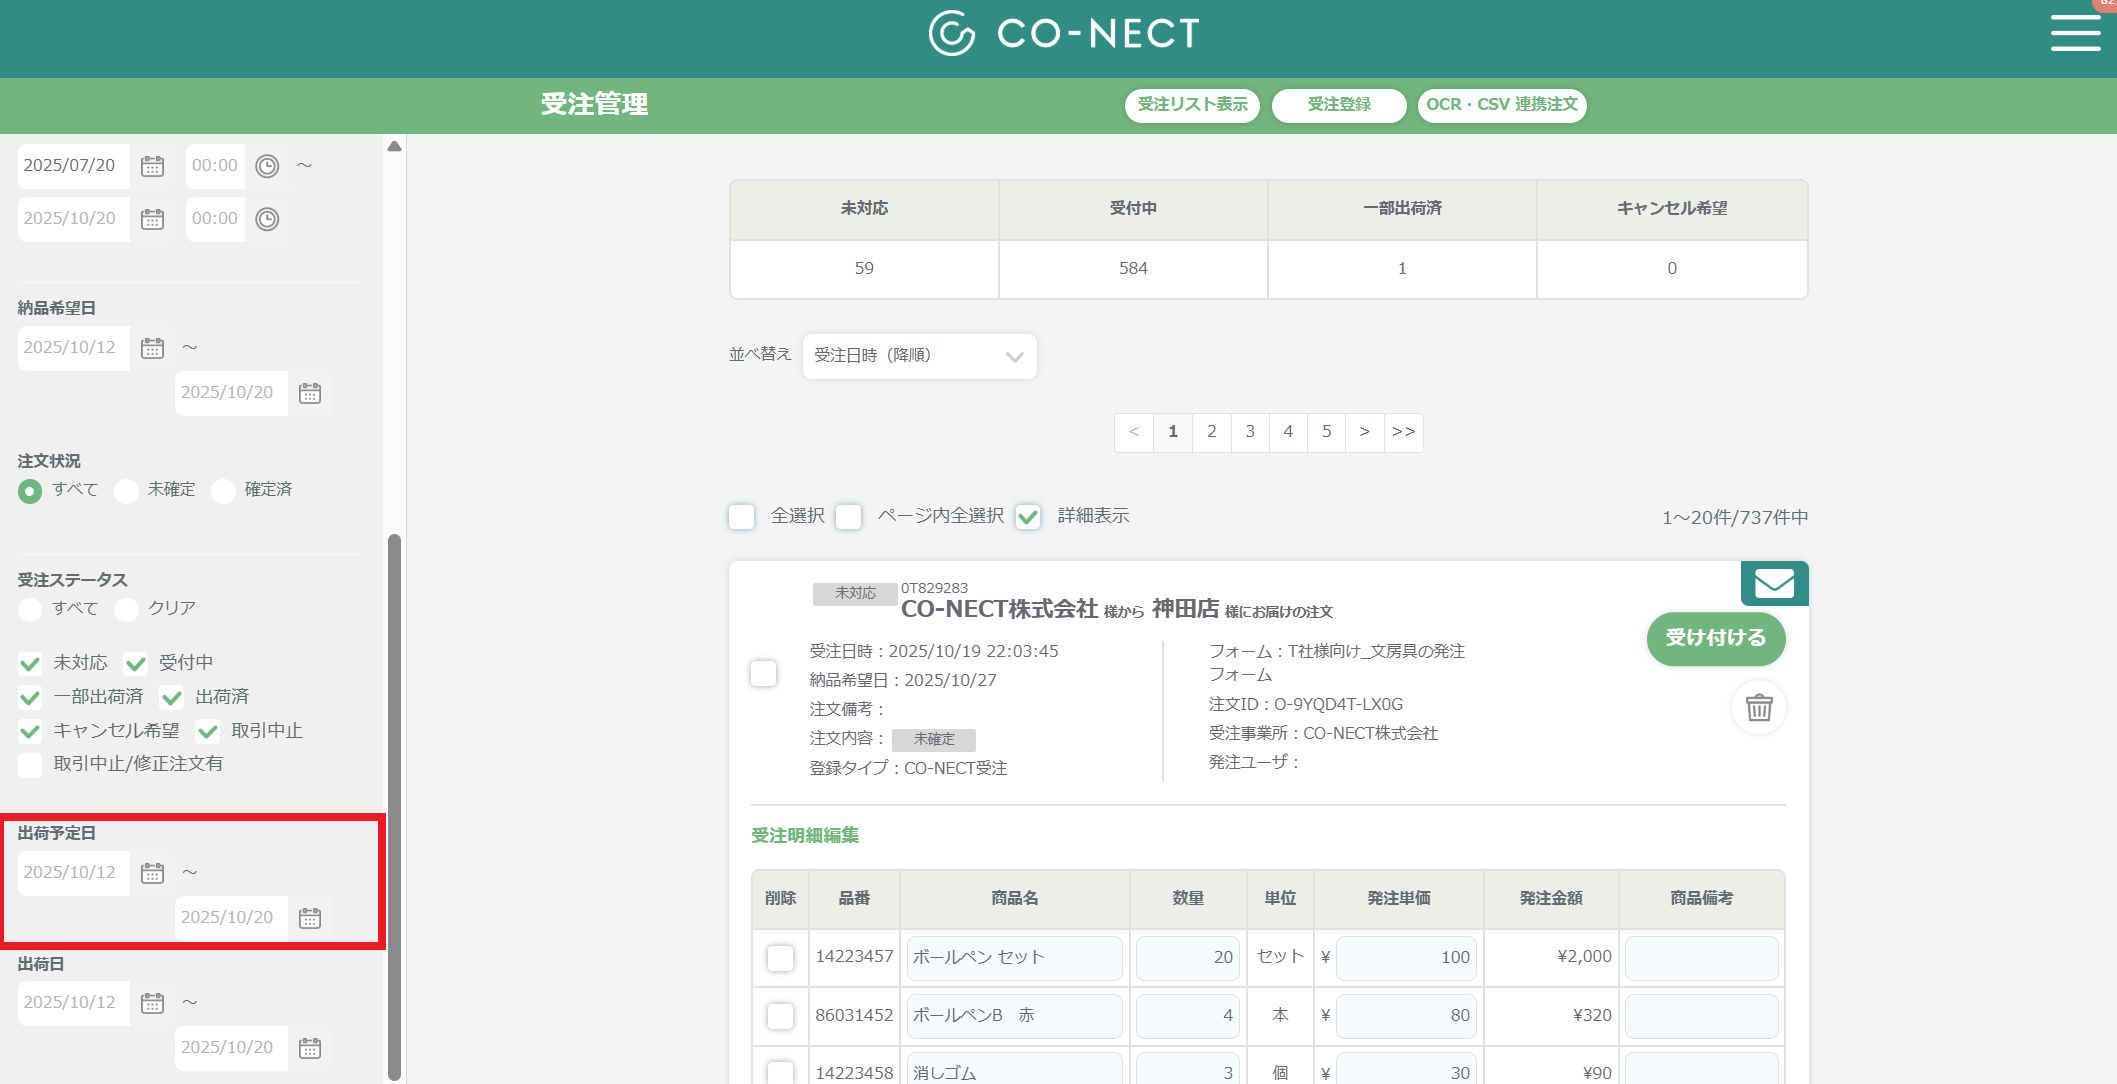Click the 受注明細編集 link

(x=805, y=836)
